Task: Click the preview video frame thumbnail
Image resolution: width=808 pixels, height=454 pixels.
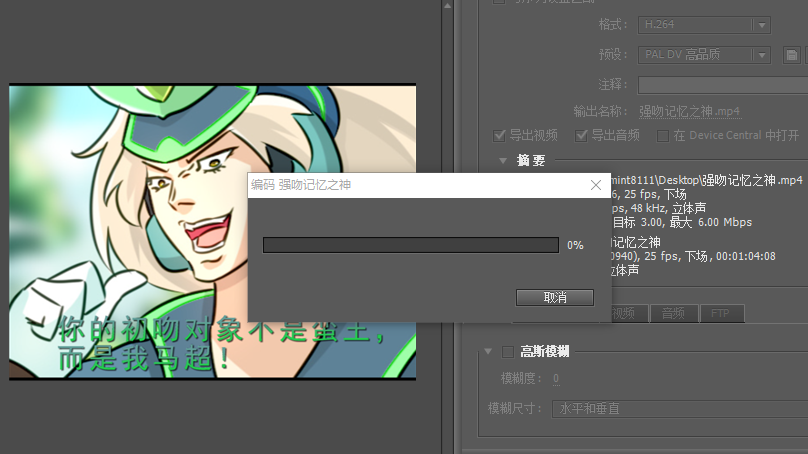Action: (x=212, y=232)
